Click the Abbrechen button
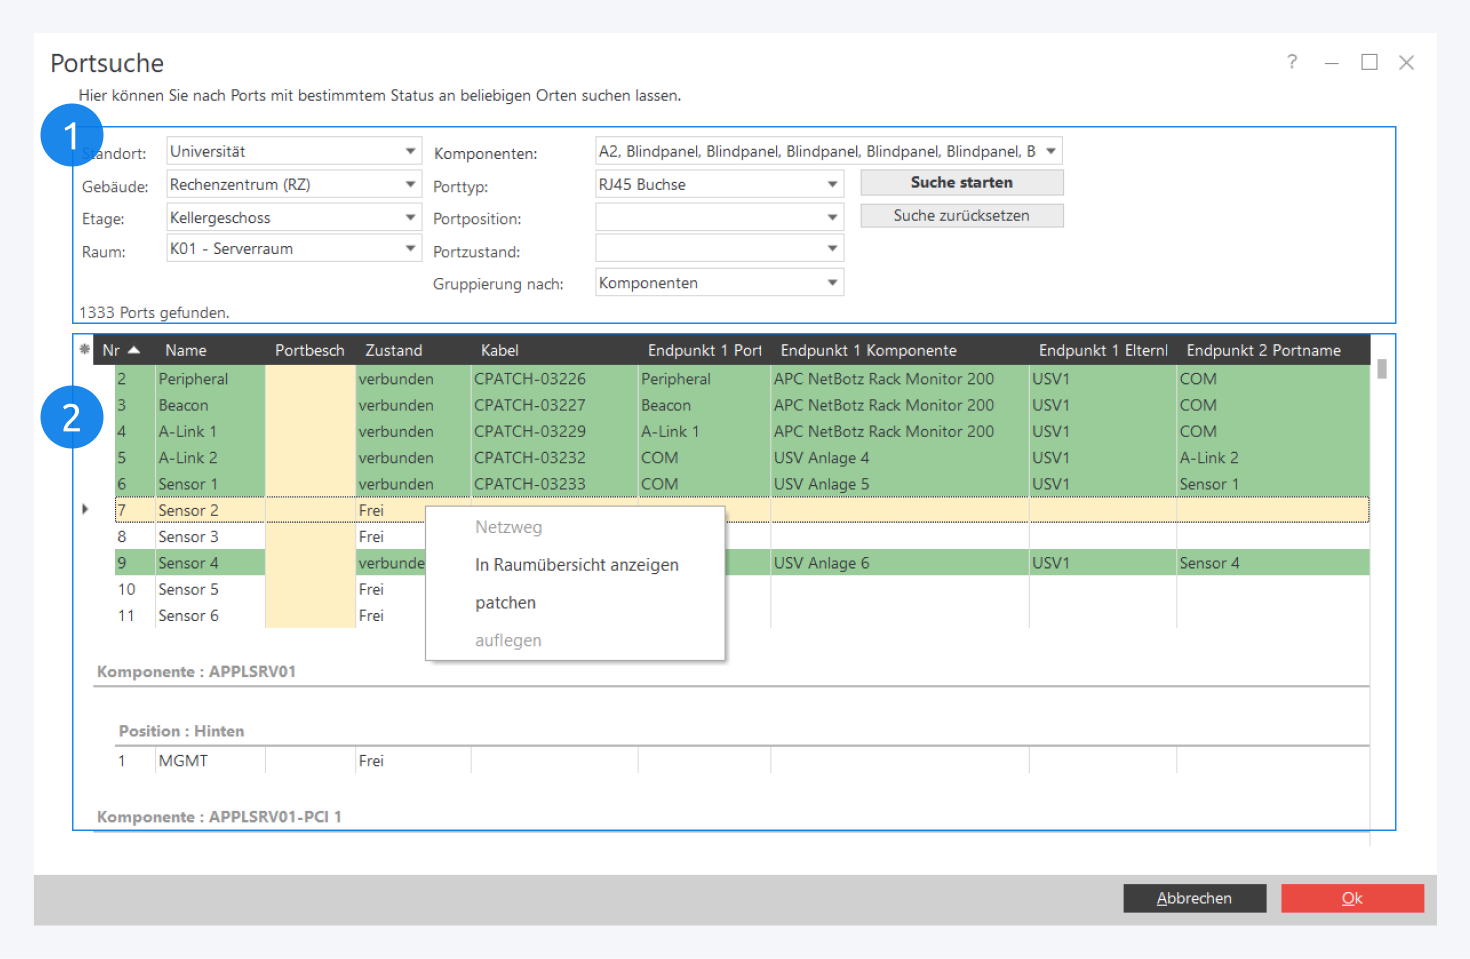This screenshot has height=959, width=1470. click(x=1194, y=898)
